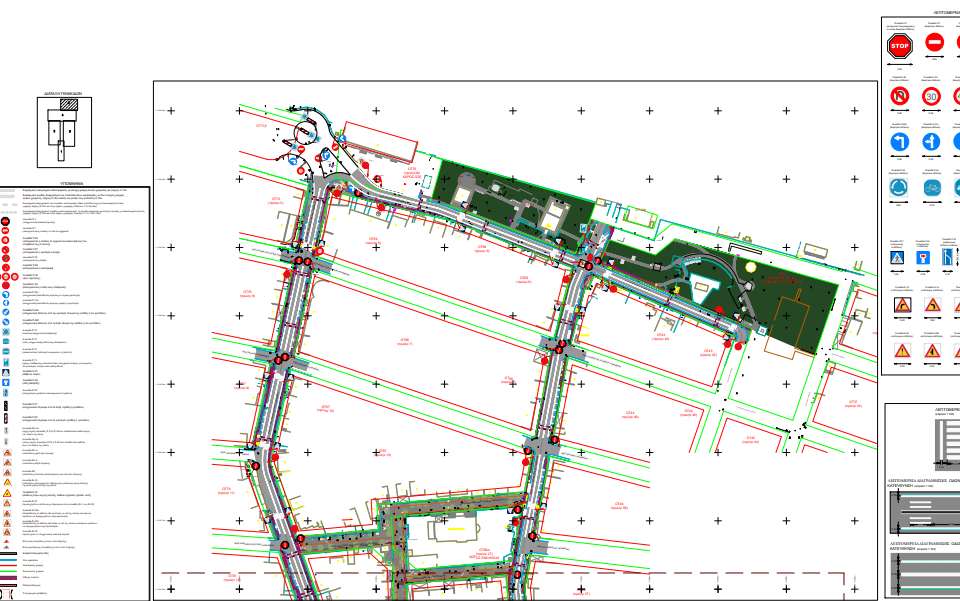Click the ΥΠΟΜΝΗΜΑ legend heading
960x601 pixels.
point(76,185)
